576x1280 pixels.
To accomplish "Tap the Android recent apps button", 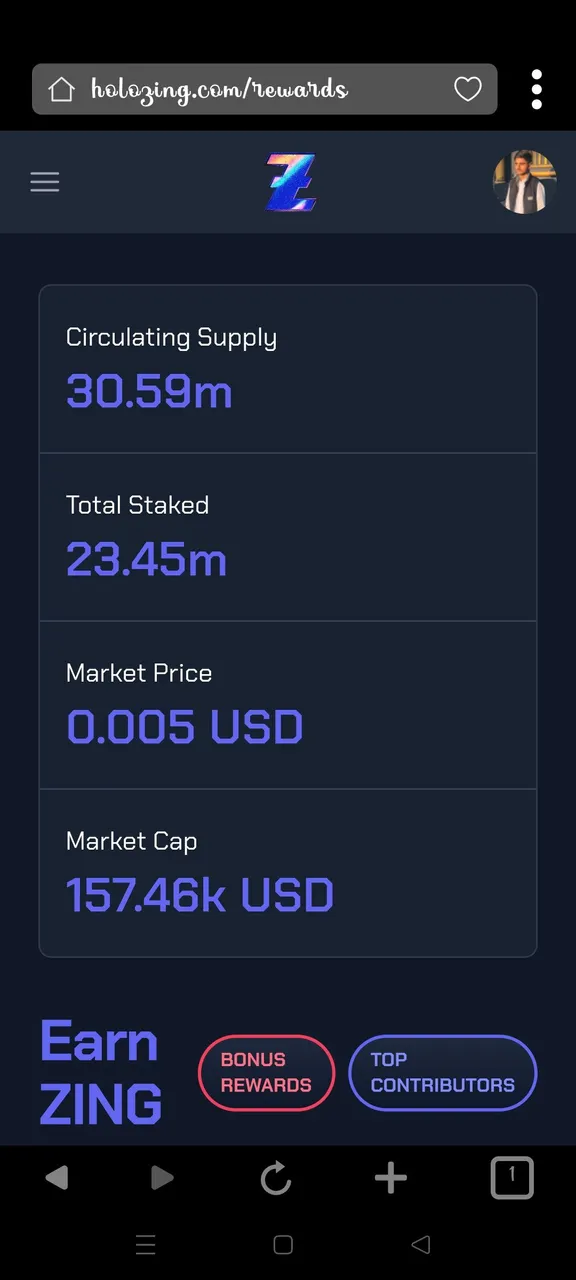I will click(146, 1245).
